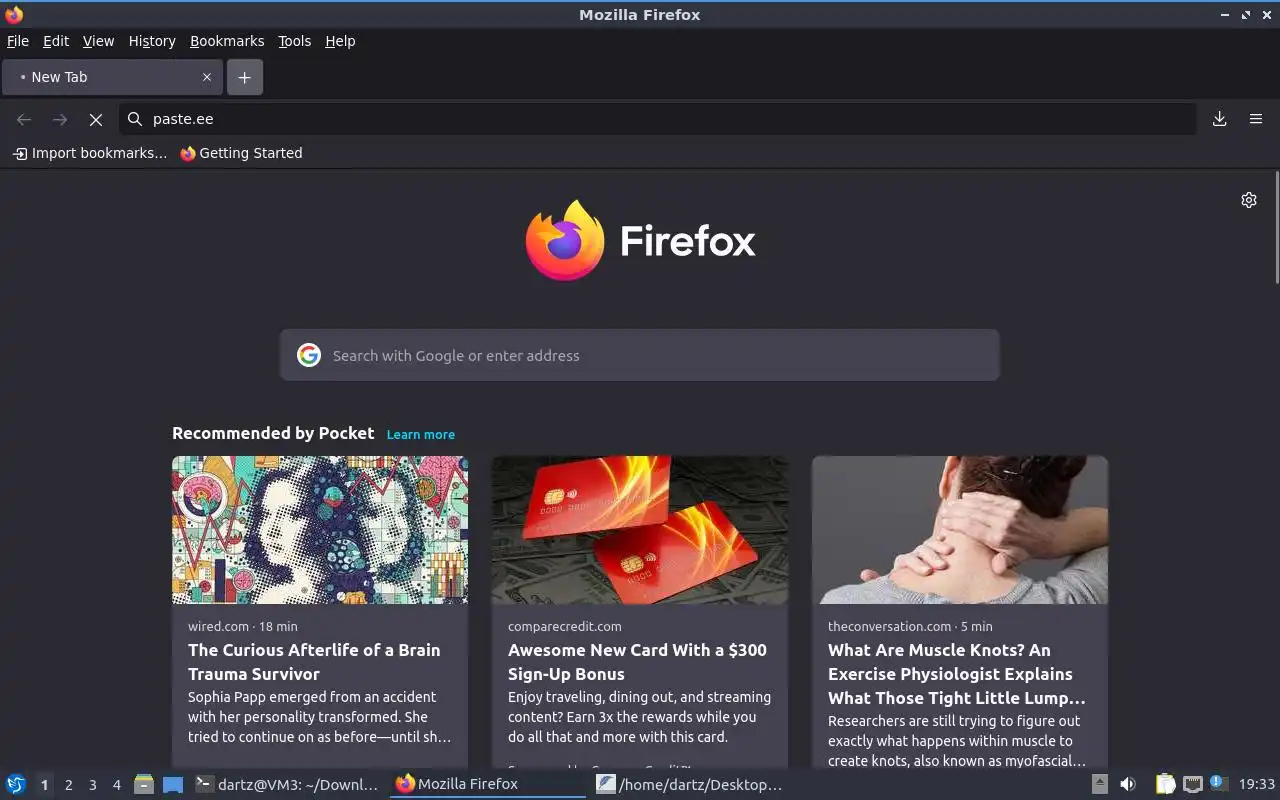The height and width of the screenshot is (800, 1280).
Task: Open the hamburger application menu
Action: coord(1256,119)
